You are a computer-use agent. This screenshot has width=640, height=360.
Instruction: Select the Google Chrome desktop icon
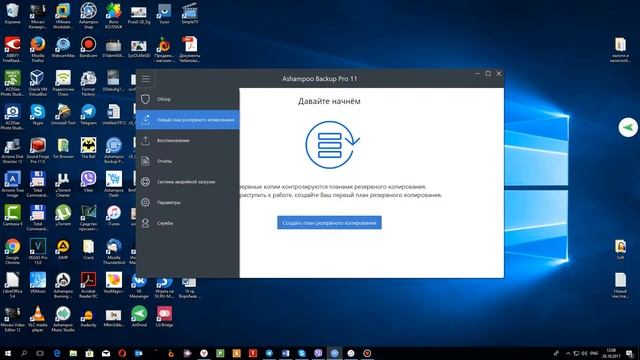[x=12, y=251]
